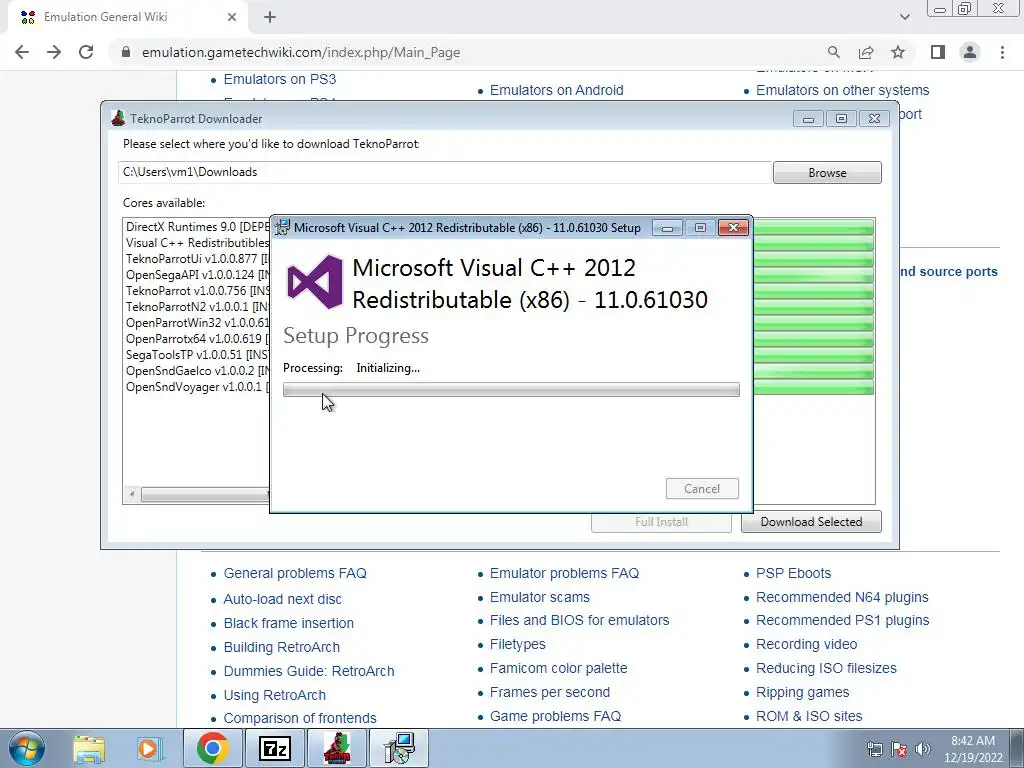Open Windows Explorer from taskbar

89,748
